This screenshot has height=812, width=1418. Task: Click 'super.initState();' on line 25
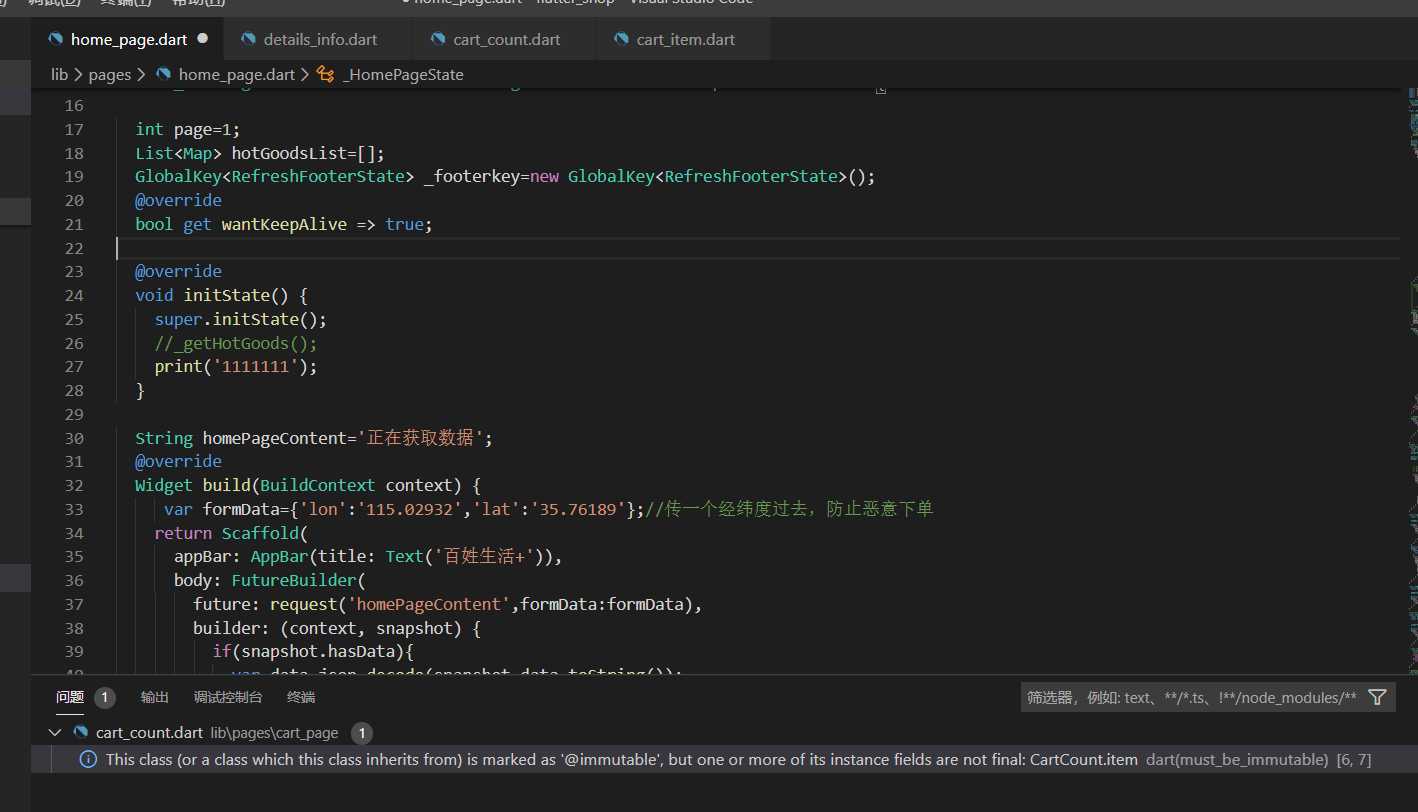point(241,319)
